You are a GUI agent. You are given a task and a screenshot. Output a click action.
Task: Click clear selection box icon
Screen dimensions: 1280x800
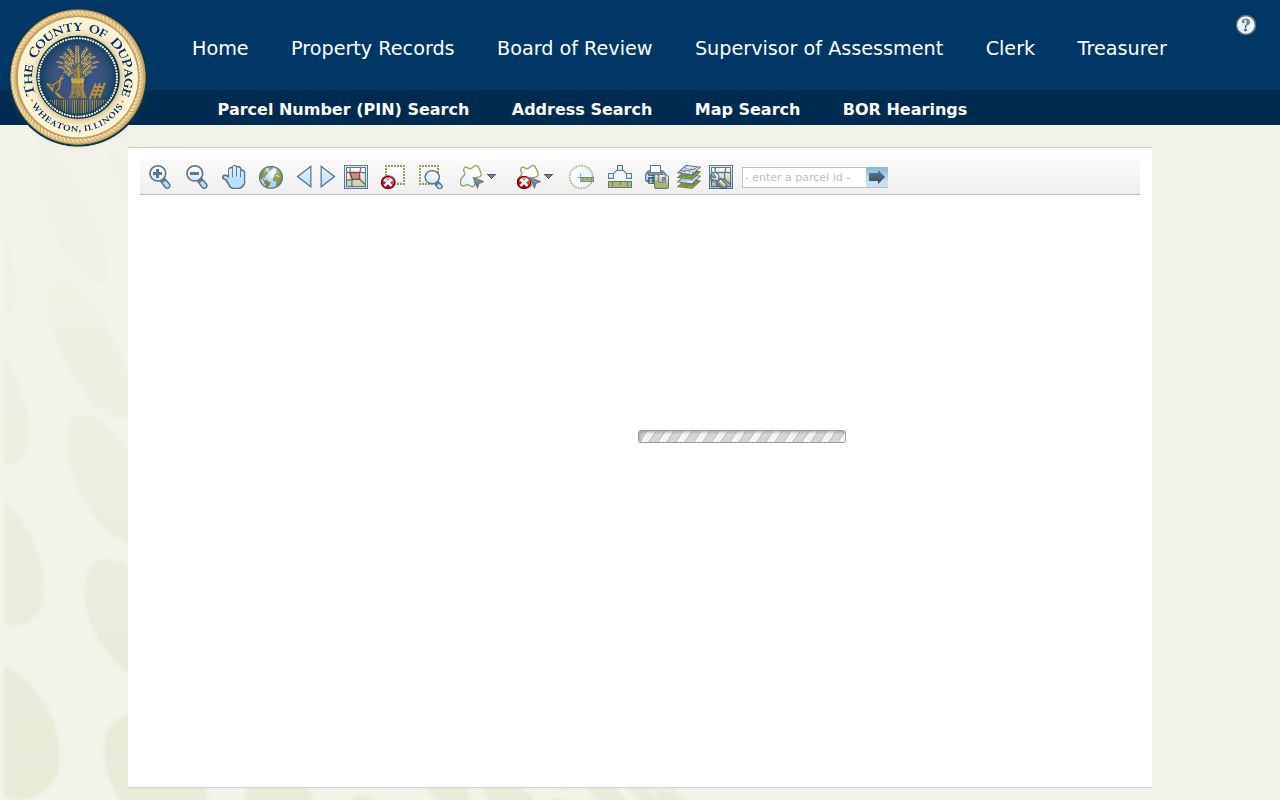pyautogui.click(x=393, y=177)
